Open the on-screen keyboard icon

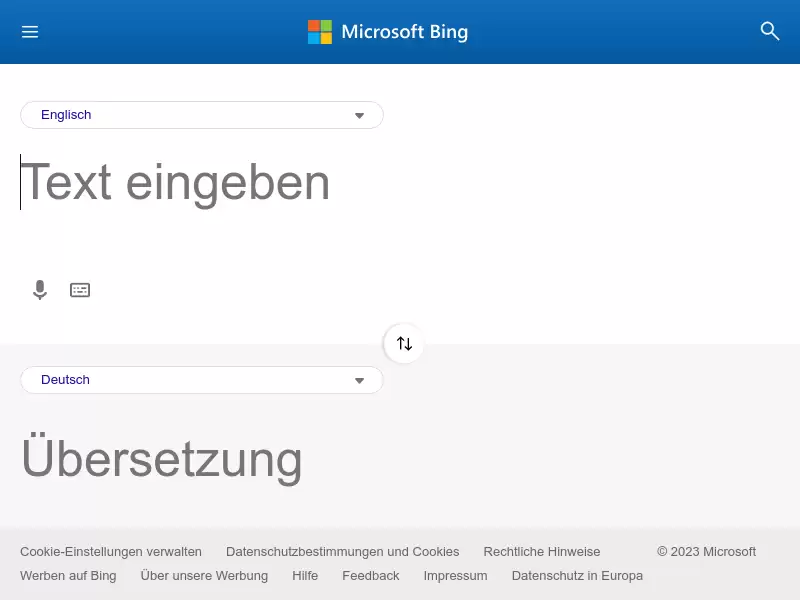[x=80, y=290]
